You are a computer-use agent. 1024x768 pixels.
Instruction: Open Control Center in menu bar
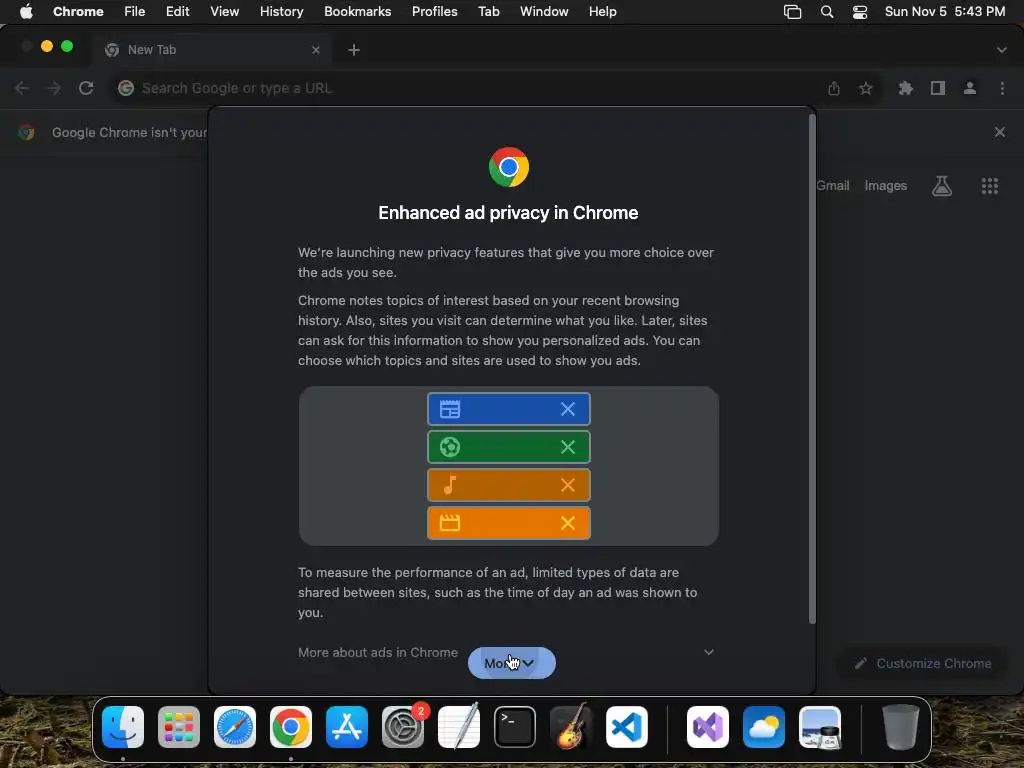860,12
